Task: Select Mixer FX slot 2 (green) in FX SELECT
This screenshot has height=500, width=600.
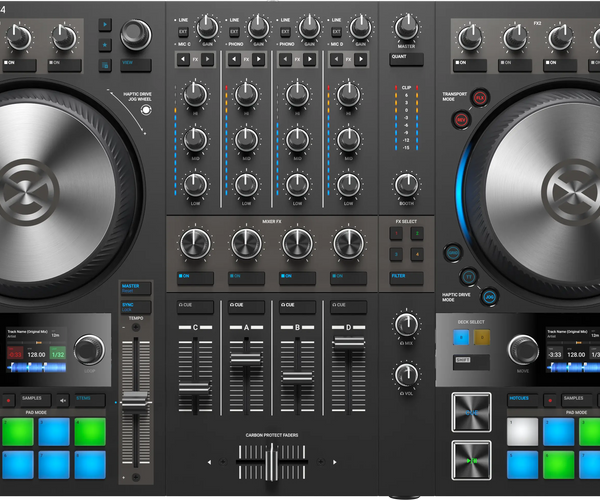Action: tap(417, 233)
